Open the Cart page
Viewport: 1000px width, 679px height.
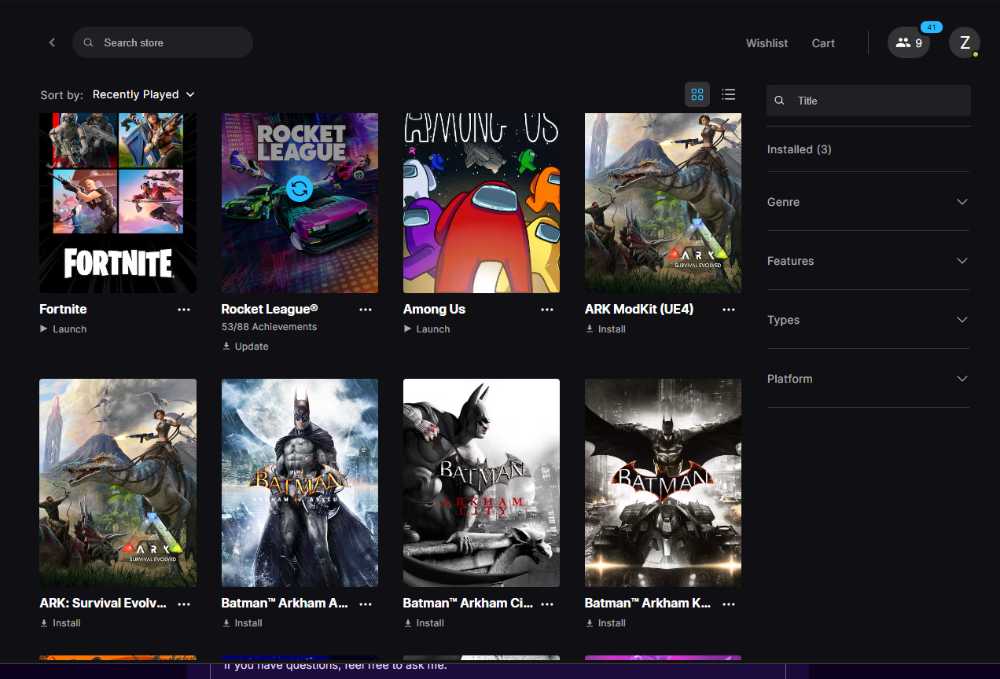point(823,43)
